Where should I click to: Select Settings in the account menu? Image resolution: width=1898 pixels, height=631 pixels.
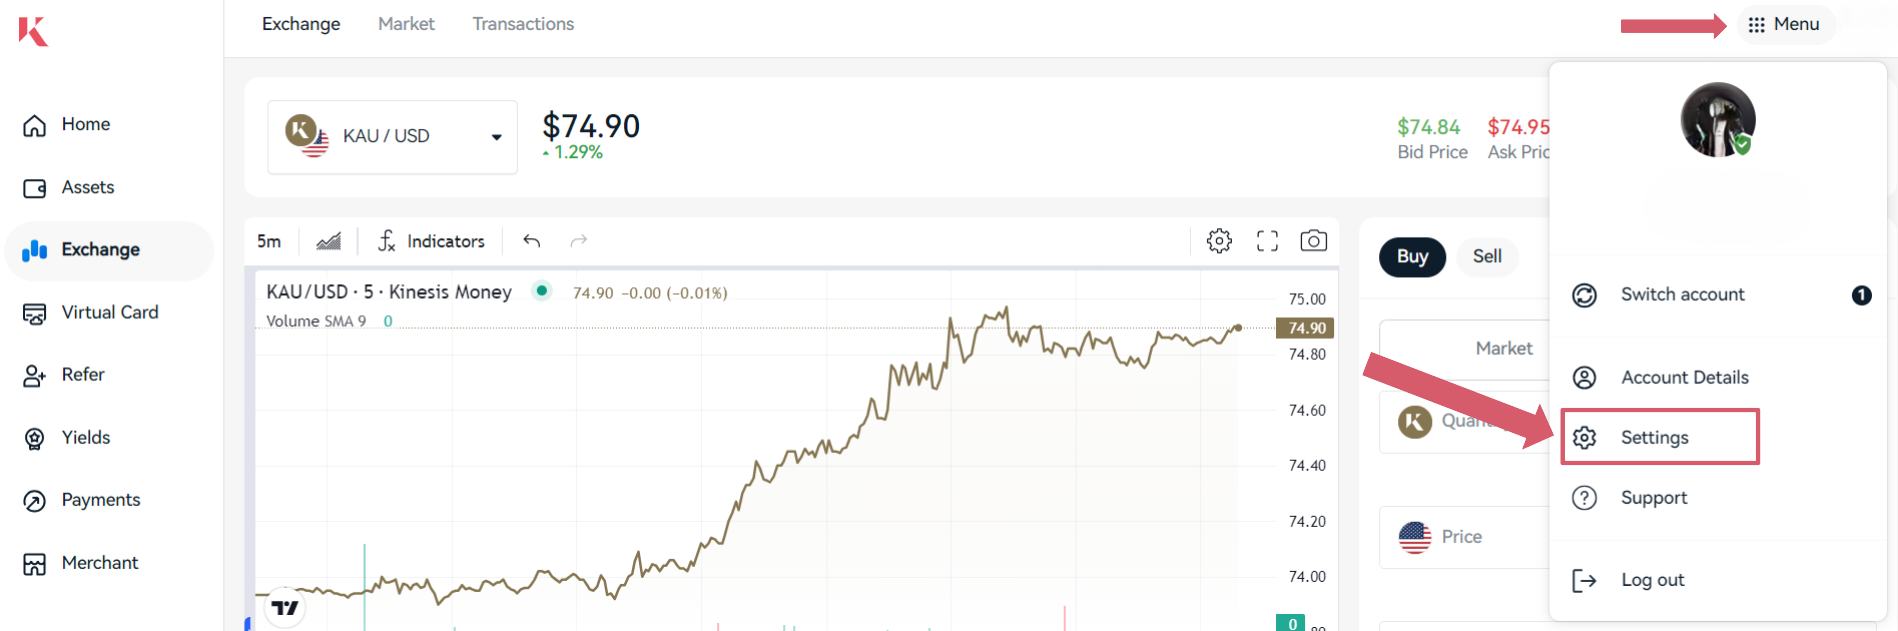pos(1655,438)
